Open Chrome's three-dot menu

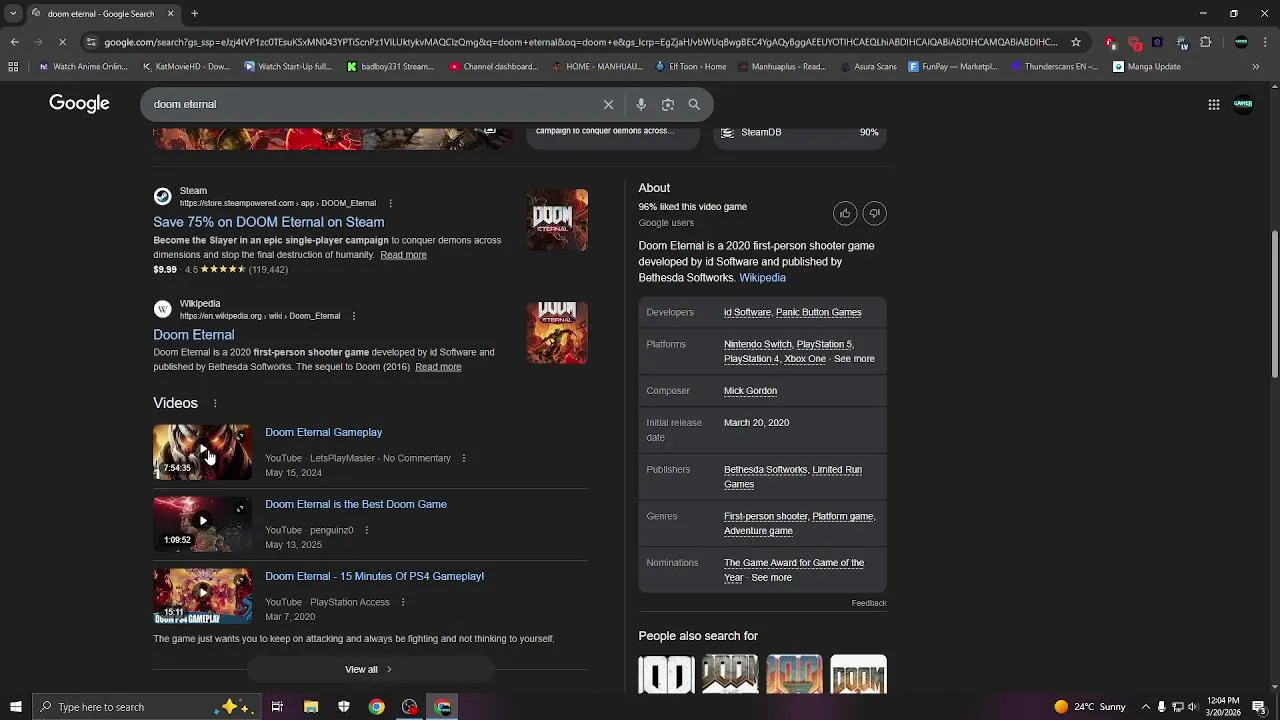1266,42
